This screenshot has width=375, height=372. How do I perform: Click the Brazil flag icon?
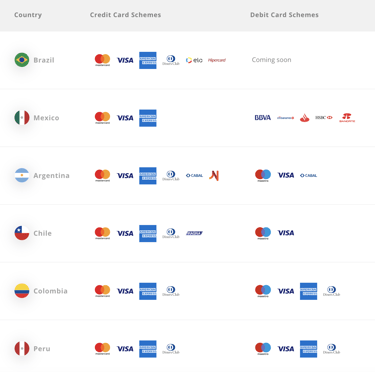[22, 60]
